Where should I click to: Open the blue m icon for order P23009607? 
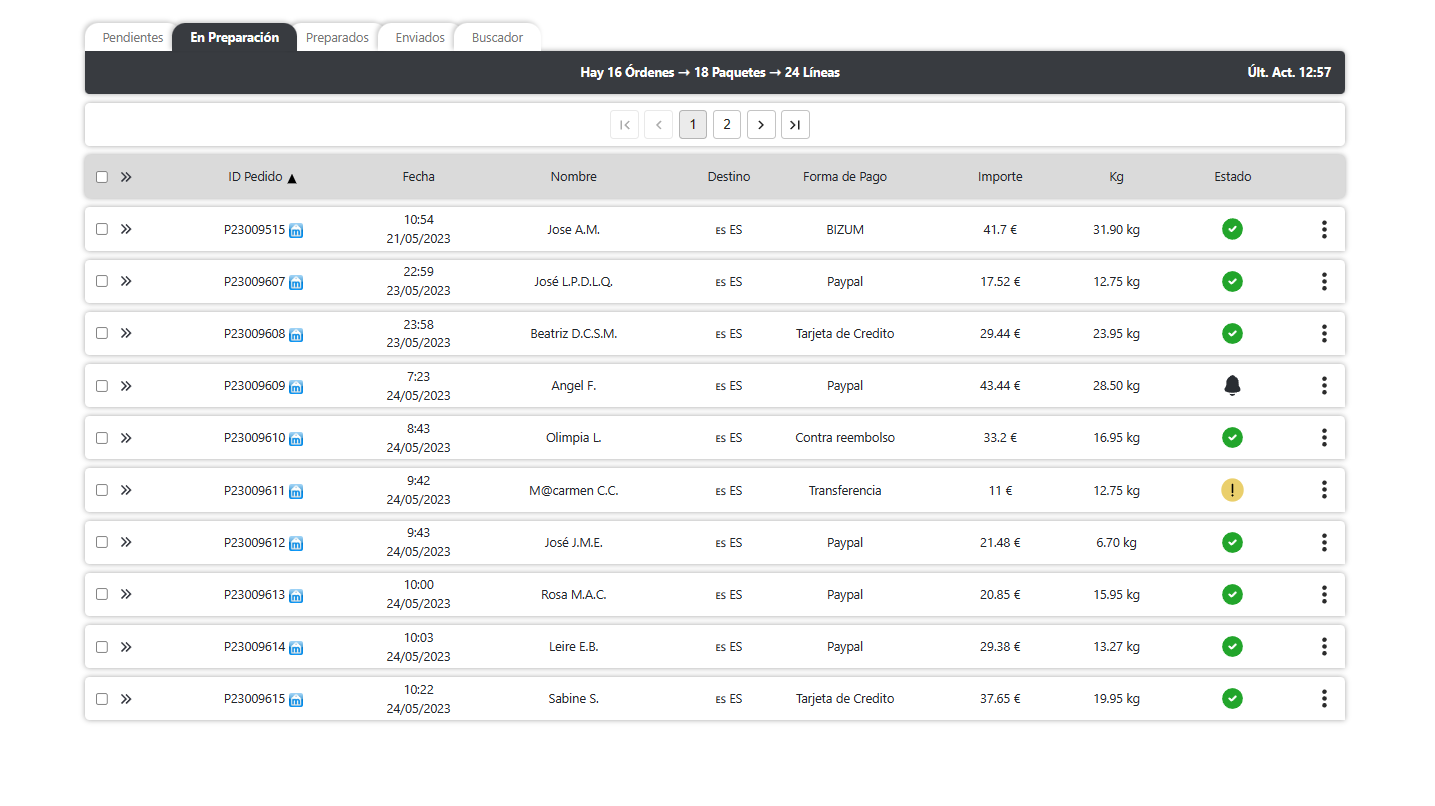pyautogui.click(x=296, y=283)
